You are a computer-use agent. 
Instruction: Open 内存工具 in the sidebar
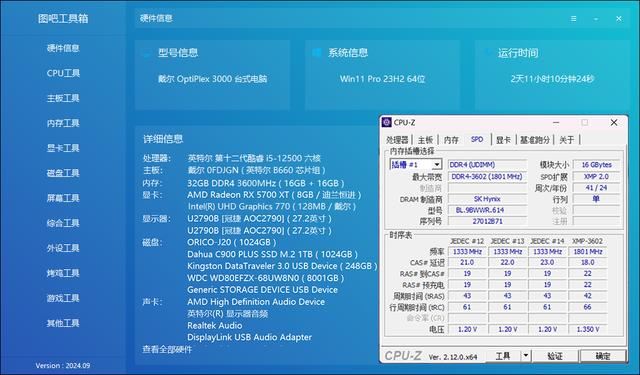63,123
